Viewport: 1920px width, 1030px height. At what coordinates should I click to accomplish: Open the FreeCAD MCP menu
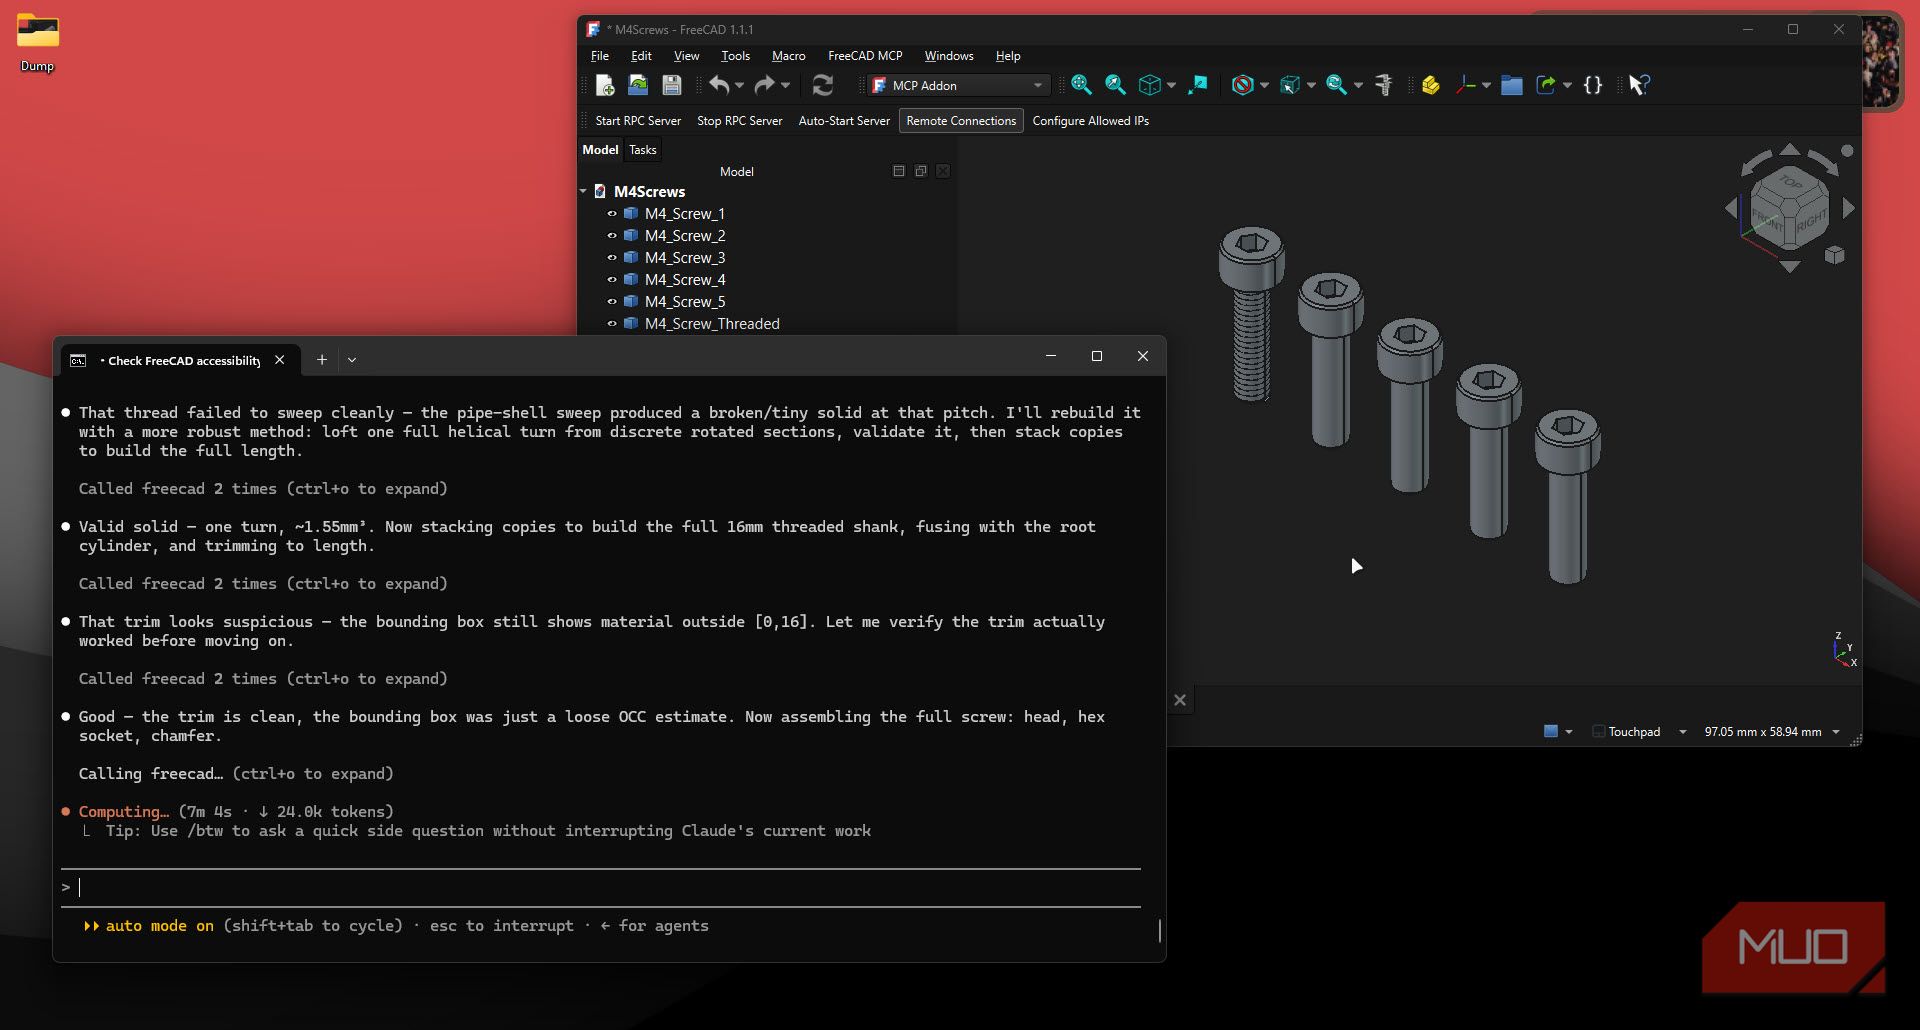pyautogui.click(x=865, y=56)
